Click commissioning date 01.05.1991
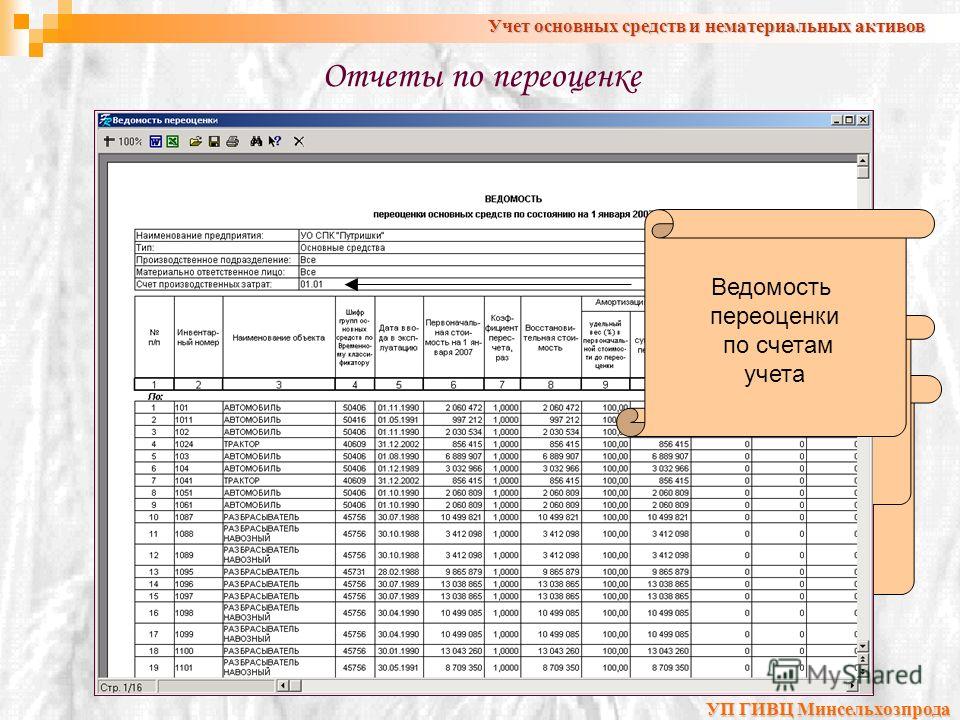 [399, 420]
